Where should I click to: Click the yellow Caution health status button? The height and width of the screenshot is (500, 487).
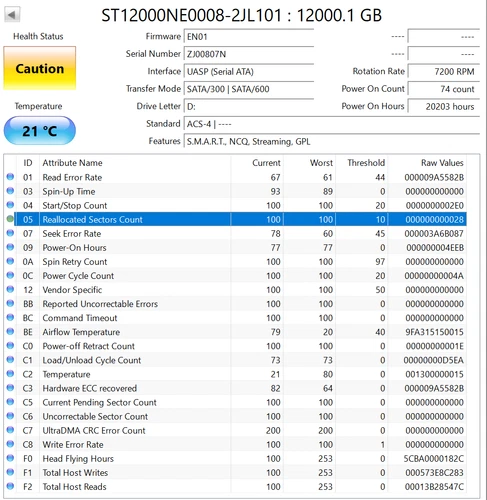(40, 68)
